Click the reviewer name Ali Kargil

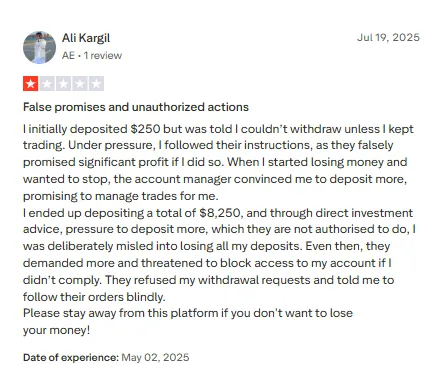pyautogui.click(x=86, y=38)
